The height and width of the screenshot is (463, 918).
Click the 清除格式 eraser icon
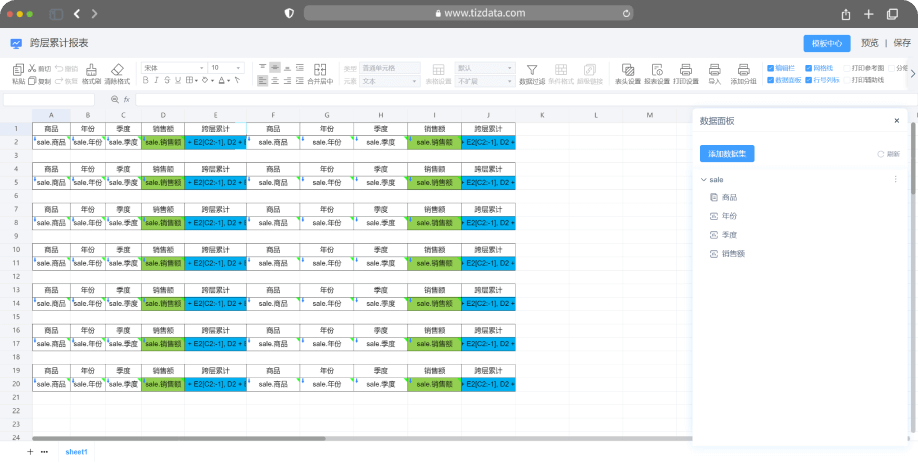tap(116, 70)
